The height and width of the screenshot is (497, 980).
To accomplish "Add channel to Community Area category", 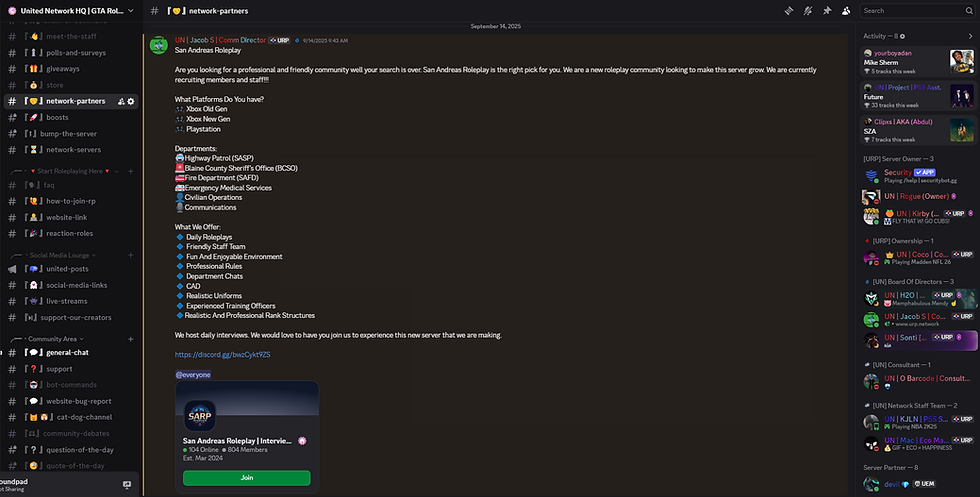I will coord(131,339).
